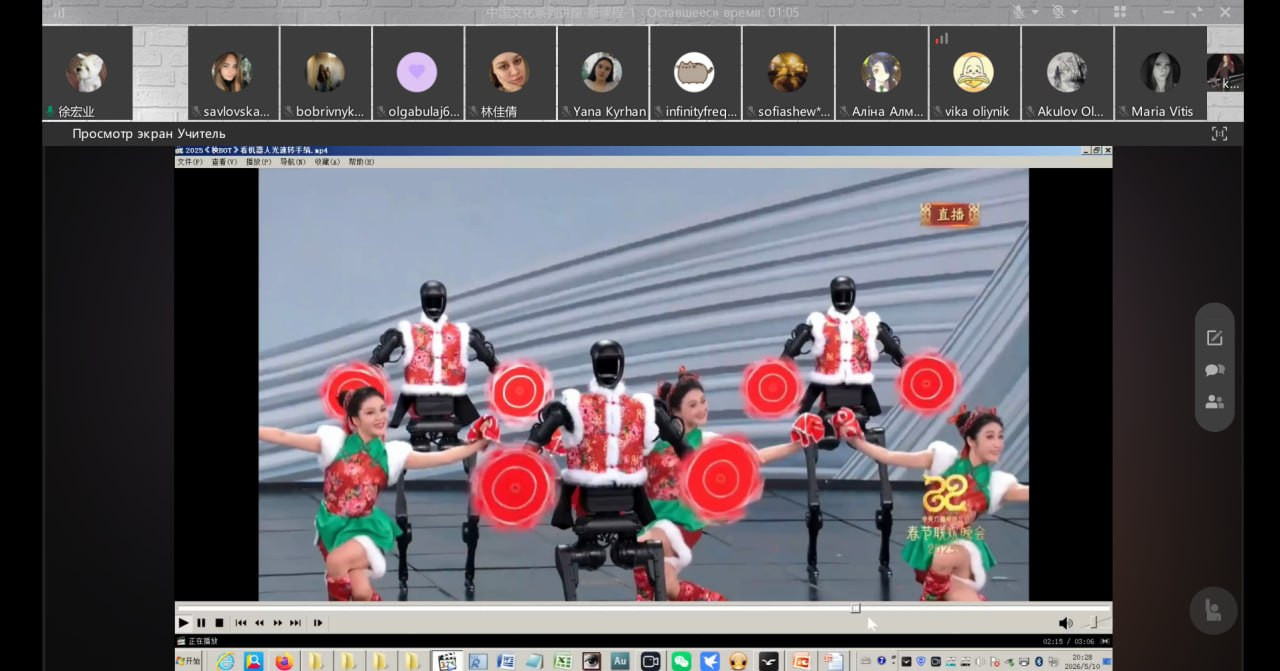Viewport: 1280px width, 671px height.
Task: Open the annotation pencil tool in right sidebar
Action: [x=1214, y=338]
